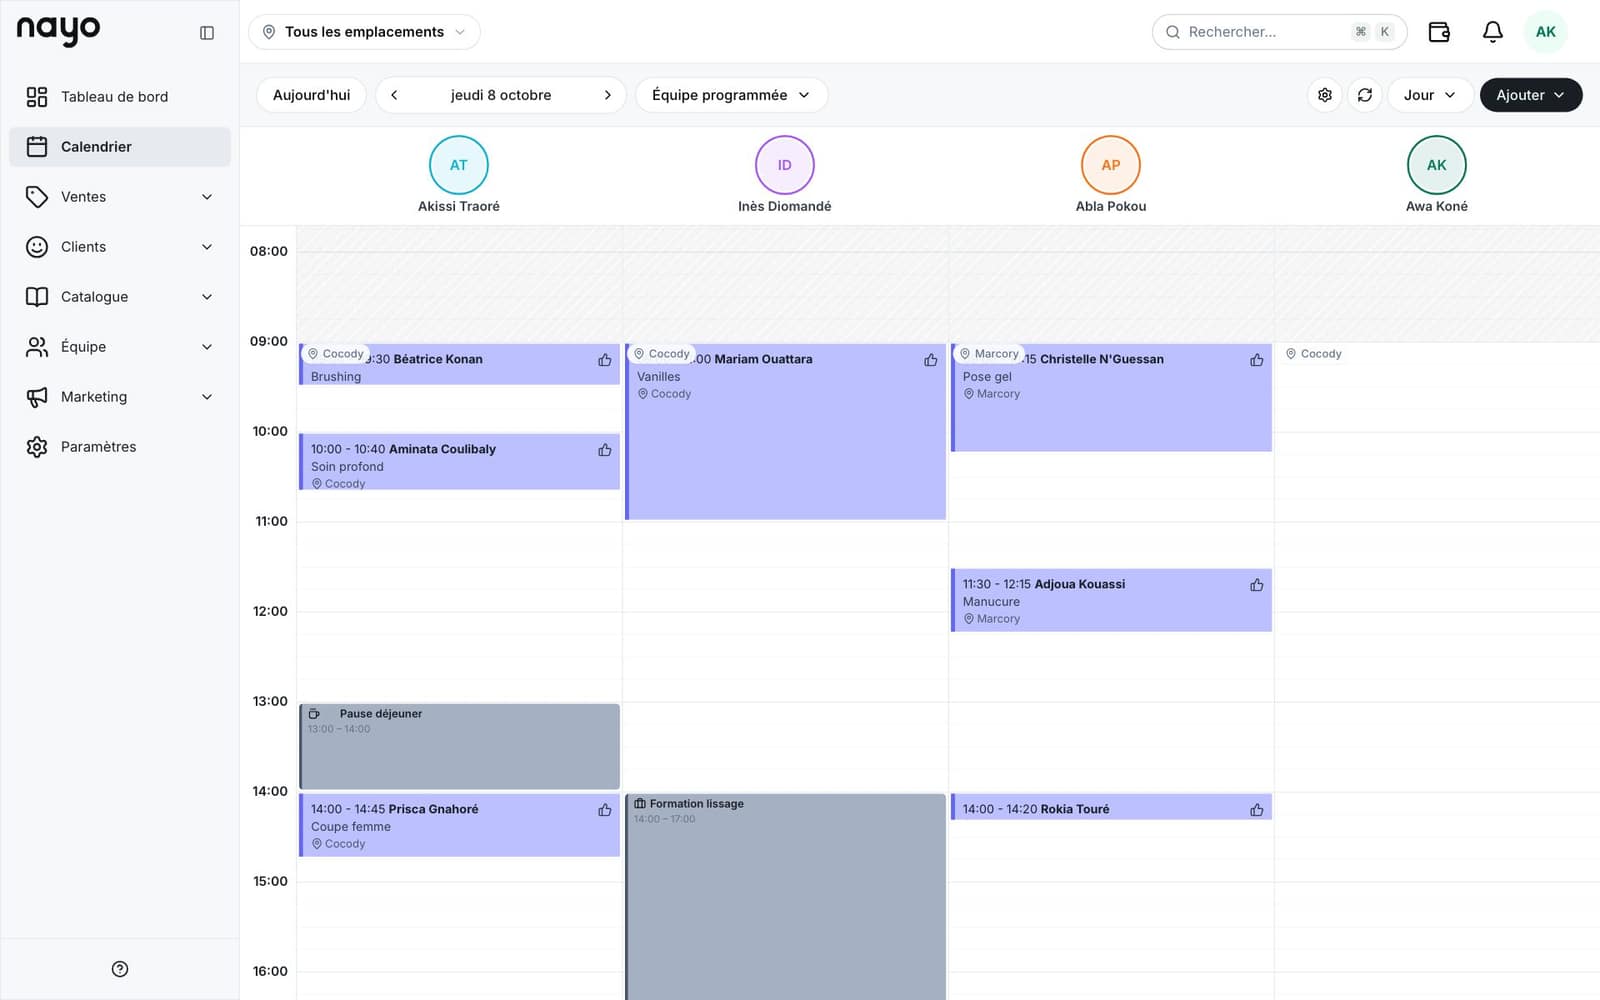Select Inès Diomandé ID avatar
1600x1000 pixels.
click(x=784, y=165)
